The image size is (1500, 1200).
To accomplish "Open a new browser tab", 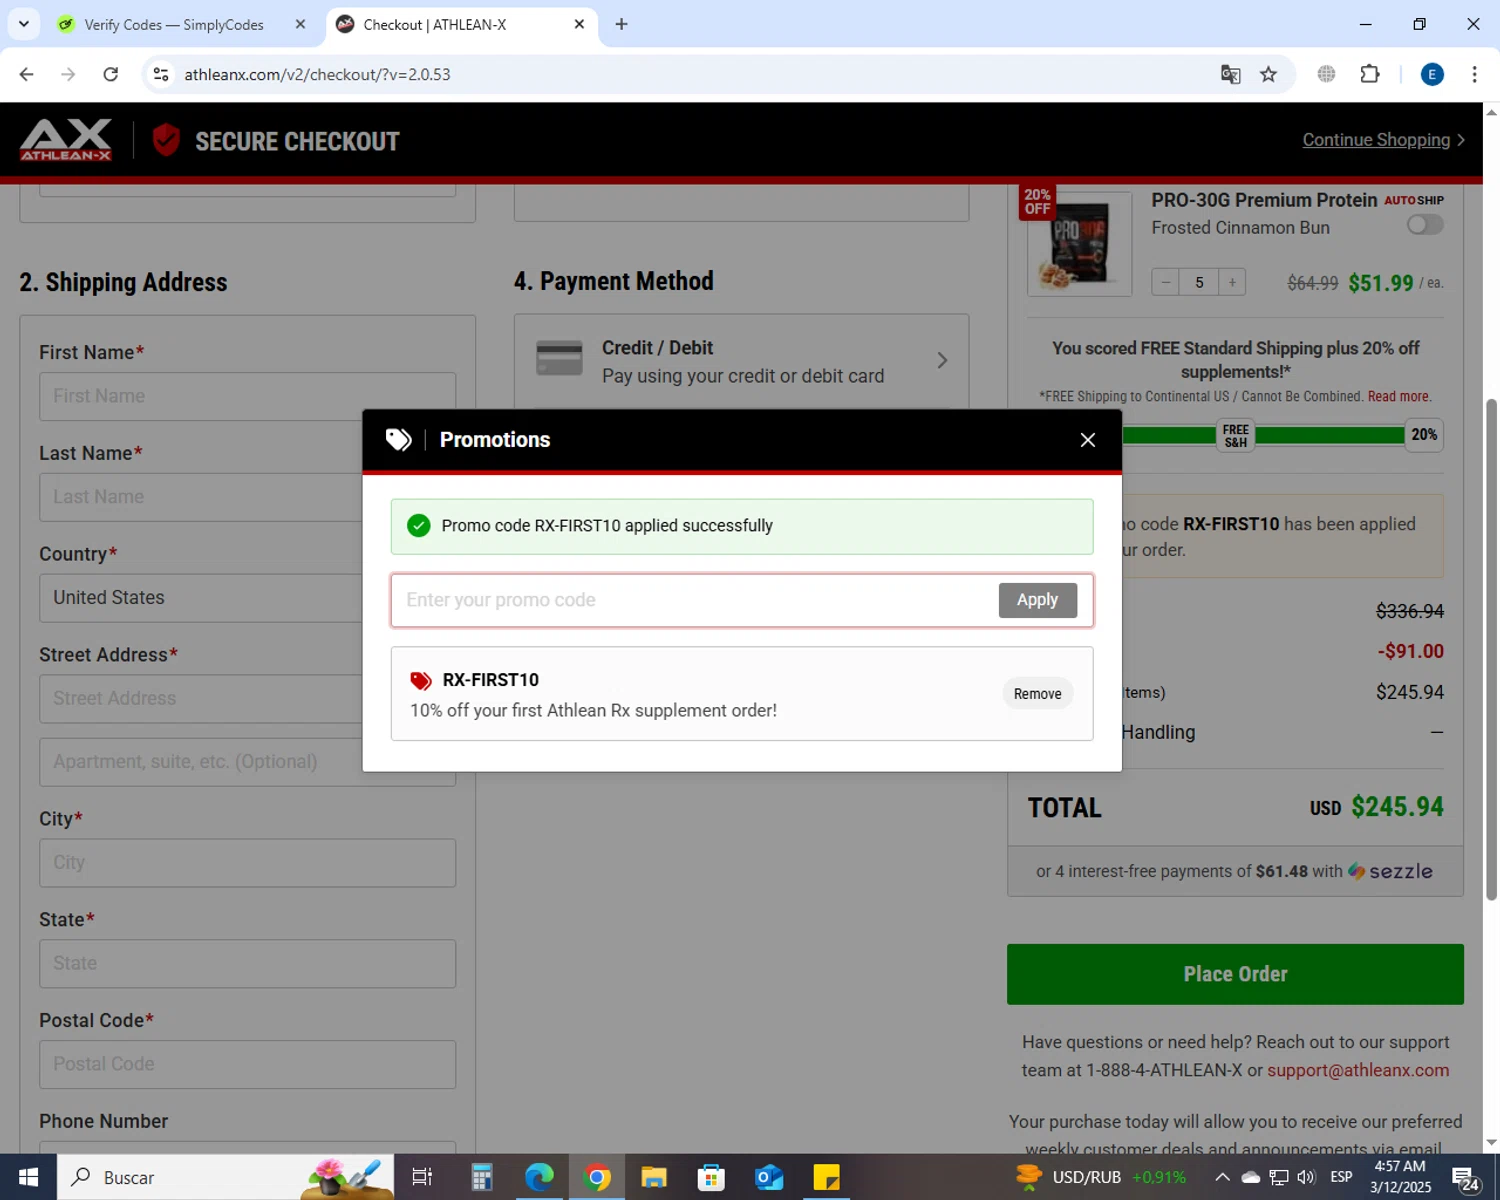I will 621,24.
